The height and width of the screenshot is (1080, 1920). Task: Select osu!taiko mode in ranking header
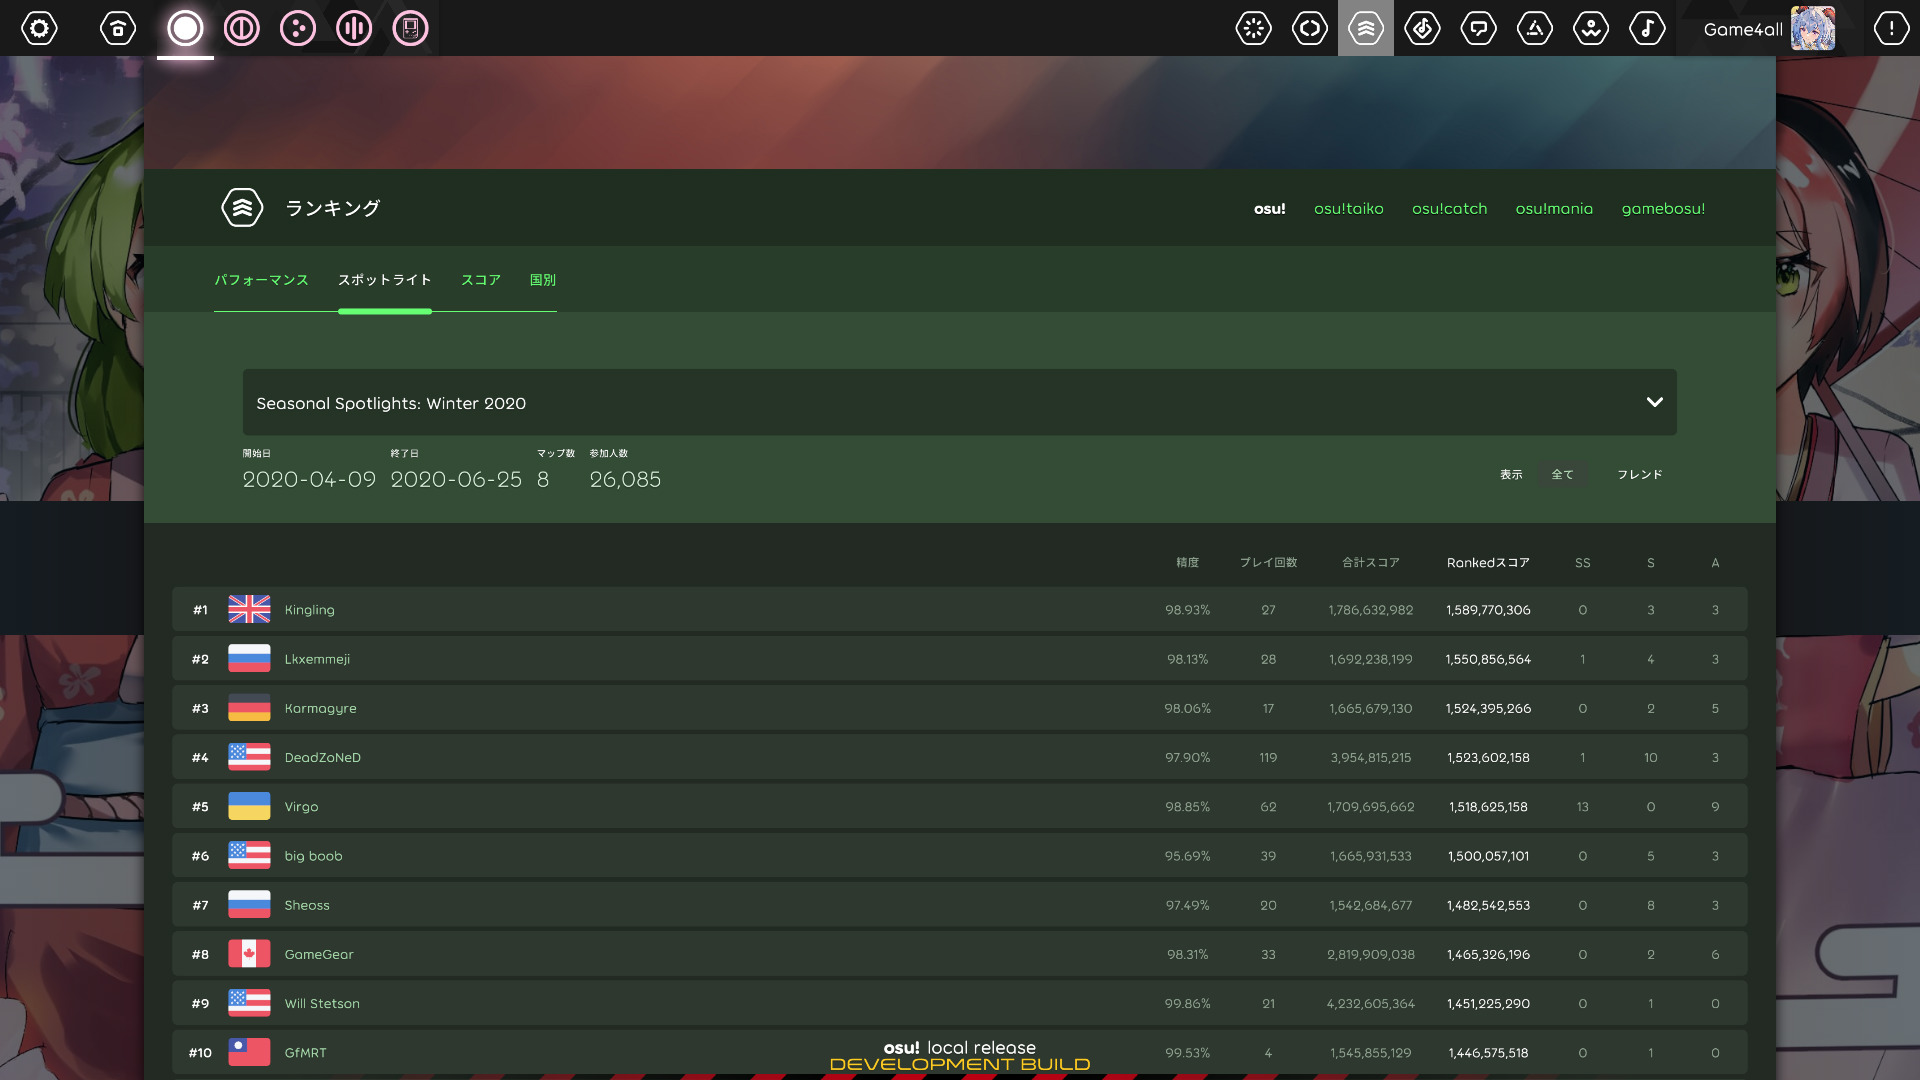coord(1349,208)
